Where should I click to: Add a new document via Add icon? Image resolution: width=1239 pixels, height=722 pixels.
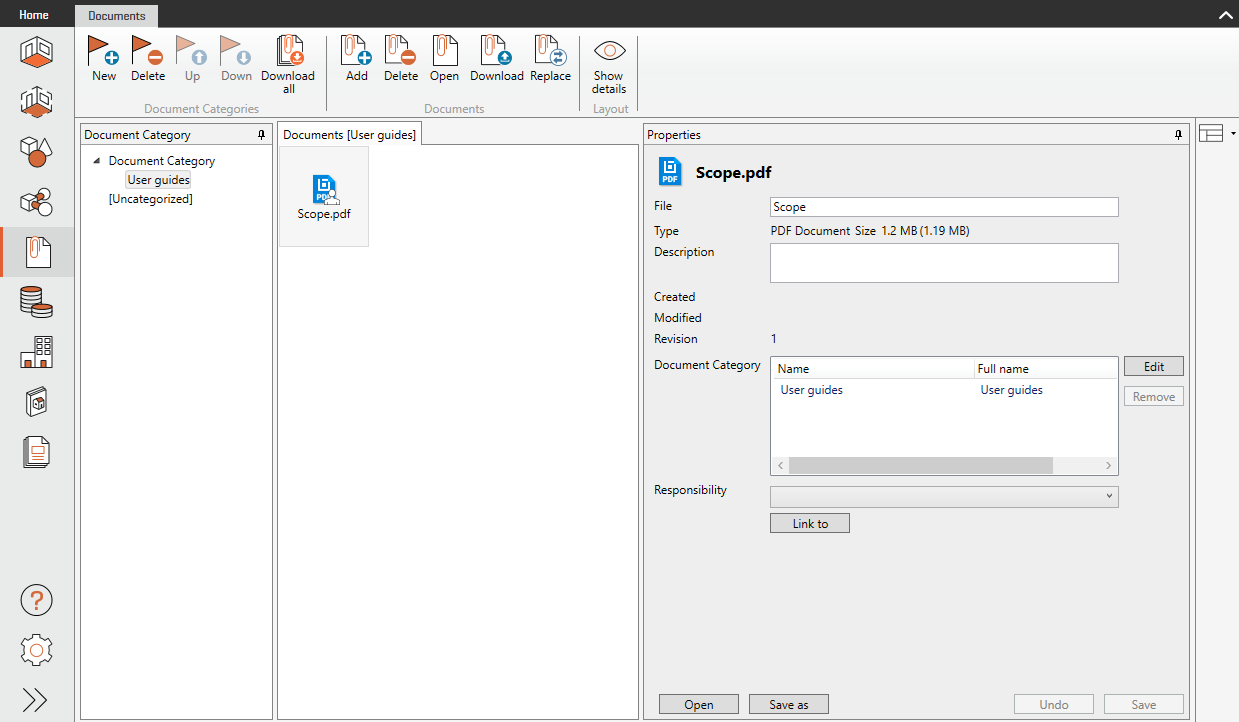[356, 52]
